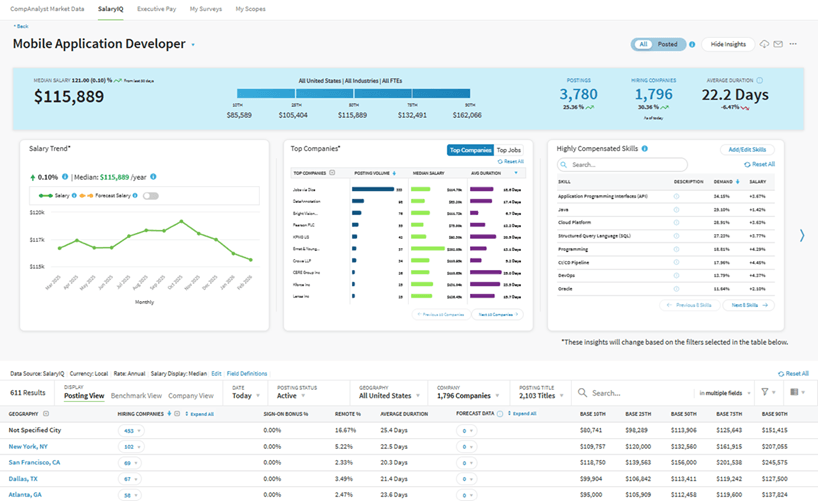
Task: Click Next 10 Companies button
Action: pyautogui.click(x=498, y=315)
